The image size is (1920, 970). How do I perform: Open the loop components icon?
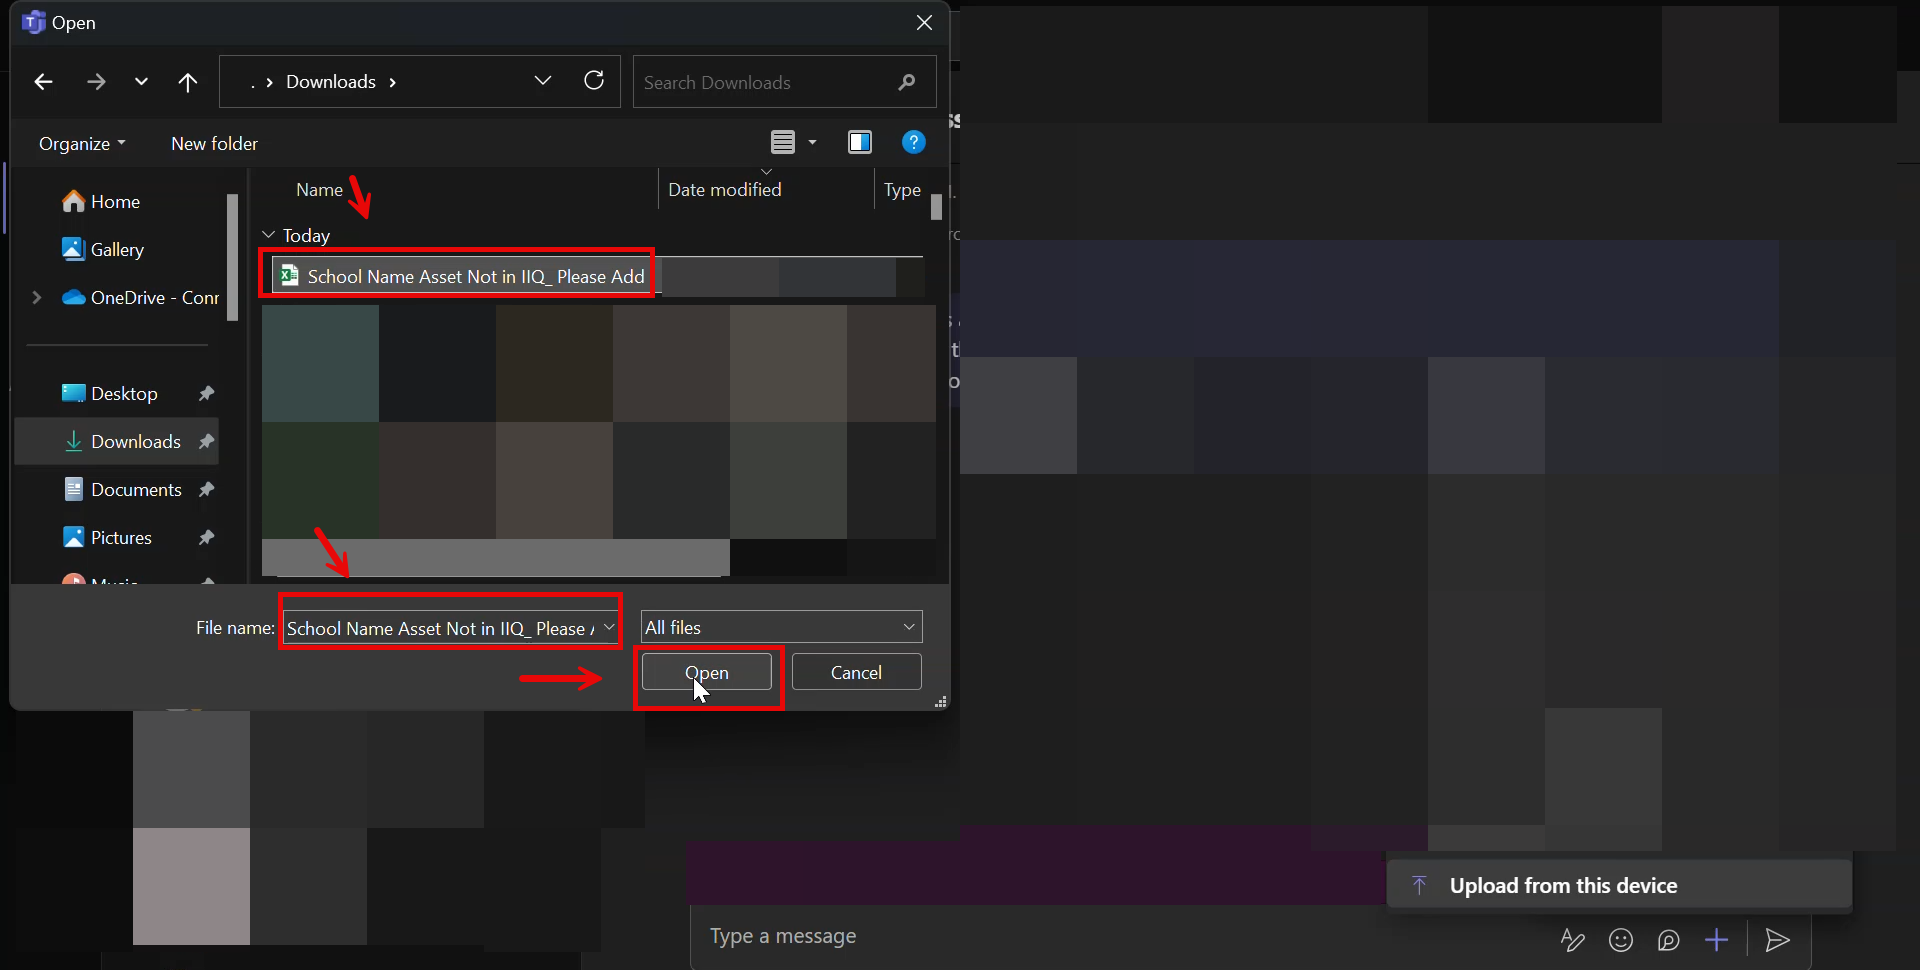pos(1668,940)
